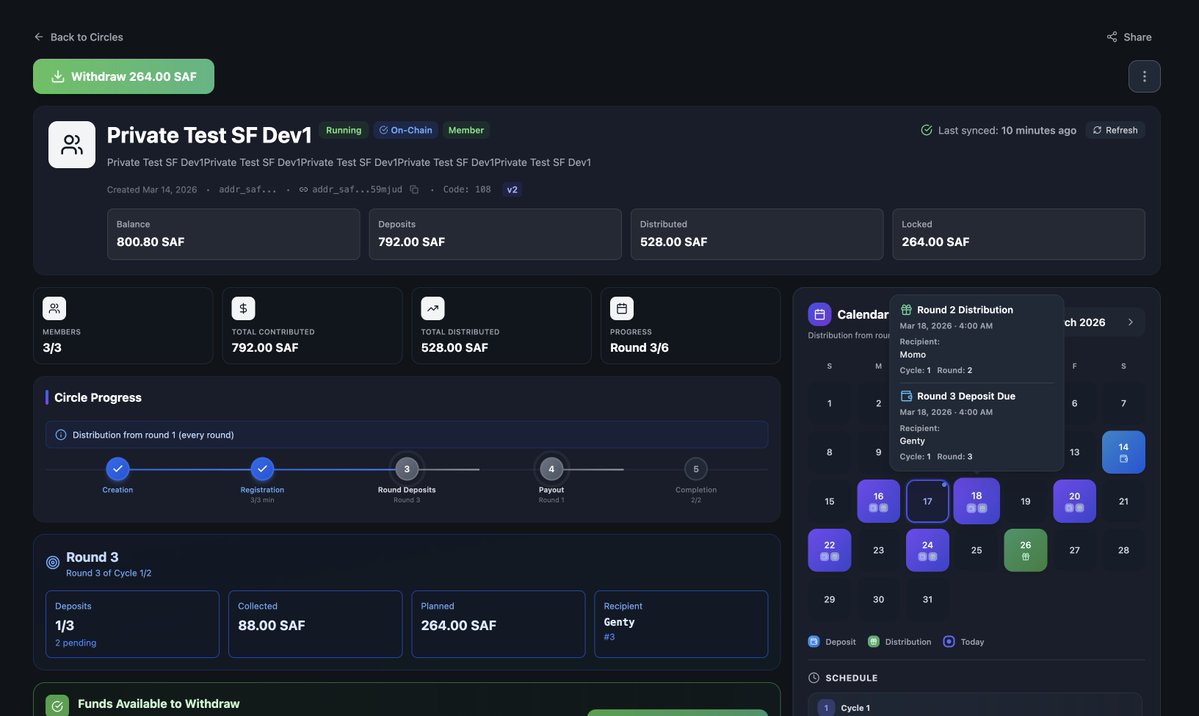Select March 26 distribution day
Image resolution: width=1199 pixels, height=716 pixels.
click(x=1025, y=550)
